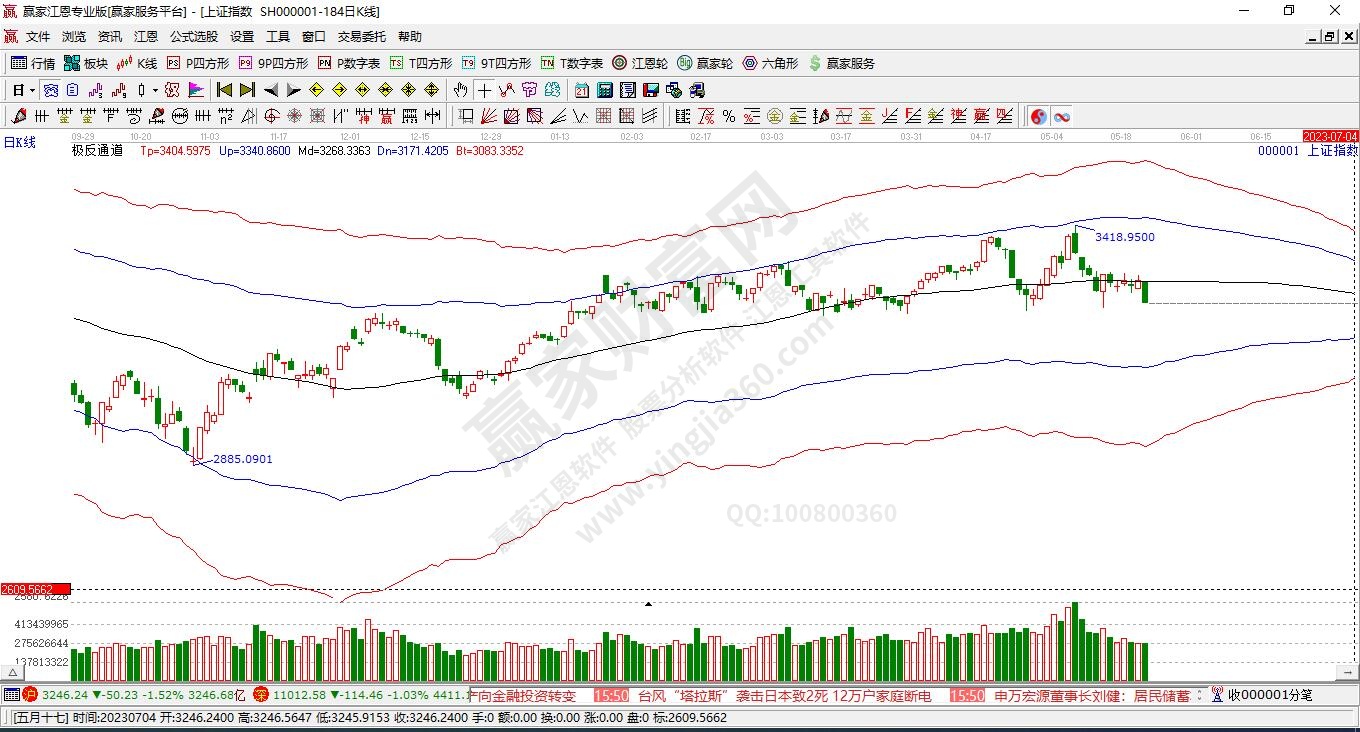Click the calculator icon in toolbar
Image resolution: width=1360 pixels, height=732 pixels.
pos(605,90)
